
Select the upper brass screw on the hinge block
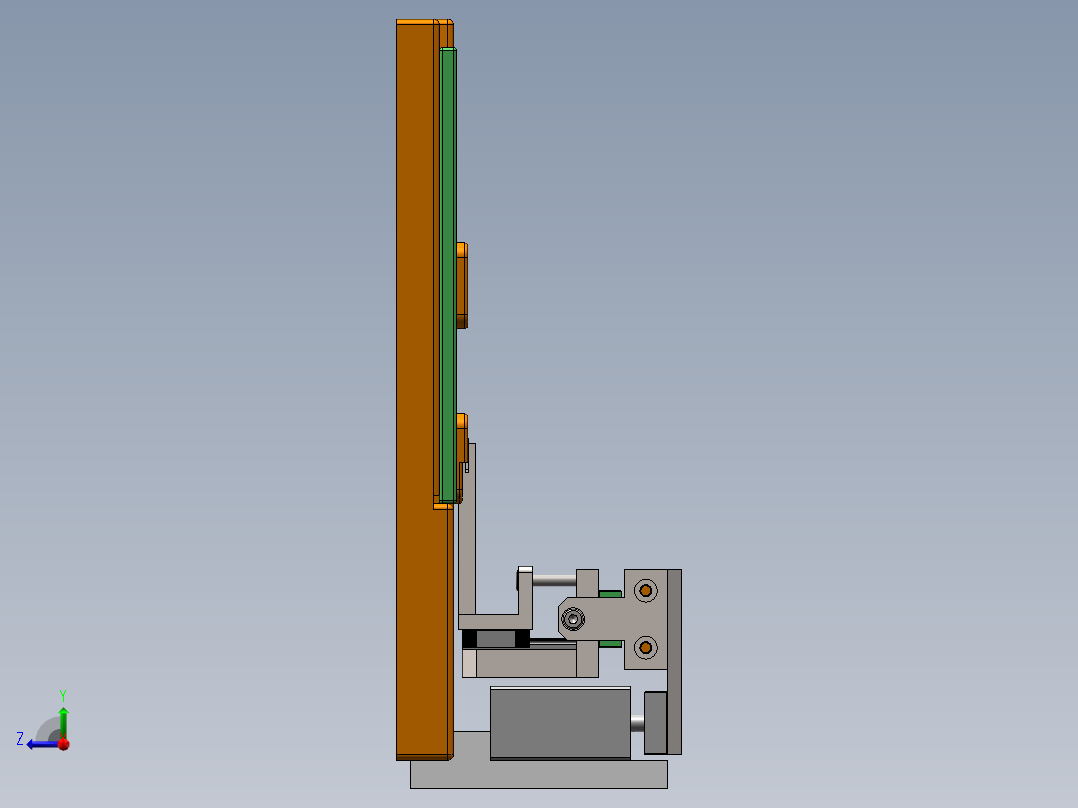(645, 590)
